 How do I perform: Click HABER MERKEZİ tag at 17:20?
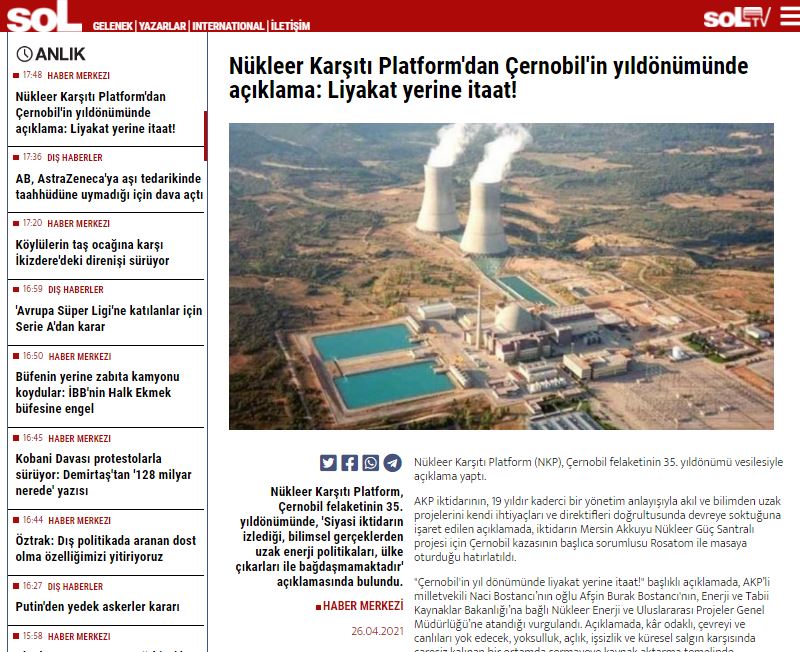point(79,223)
